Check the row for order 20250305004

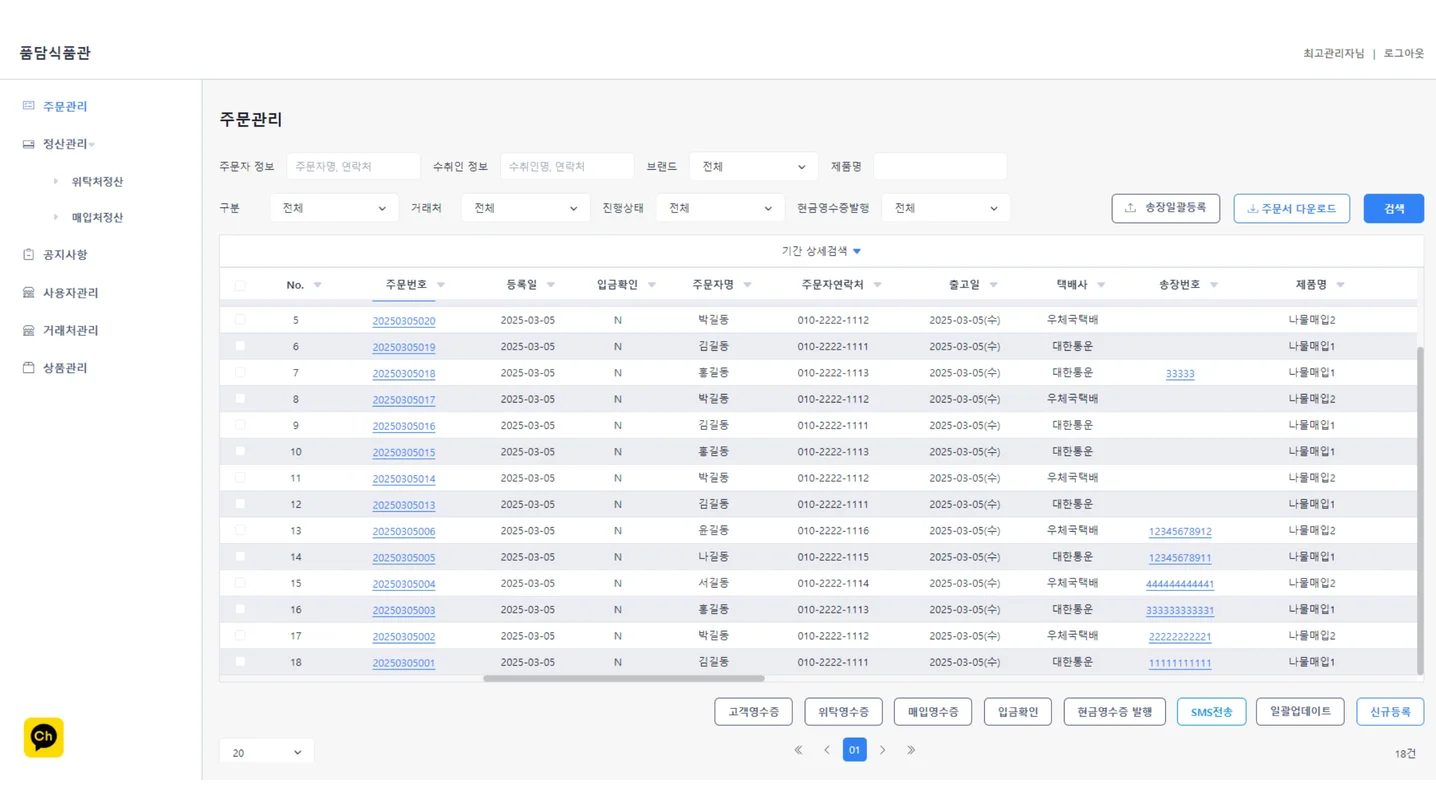(x=240, y=583)
